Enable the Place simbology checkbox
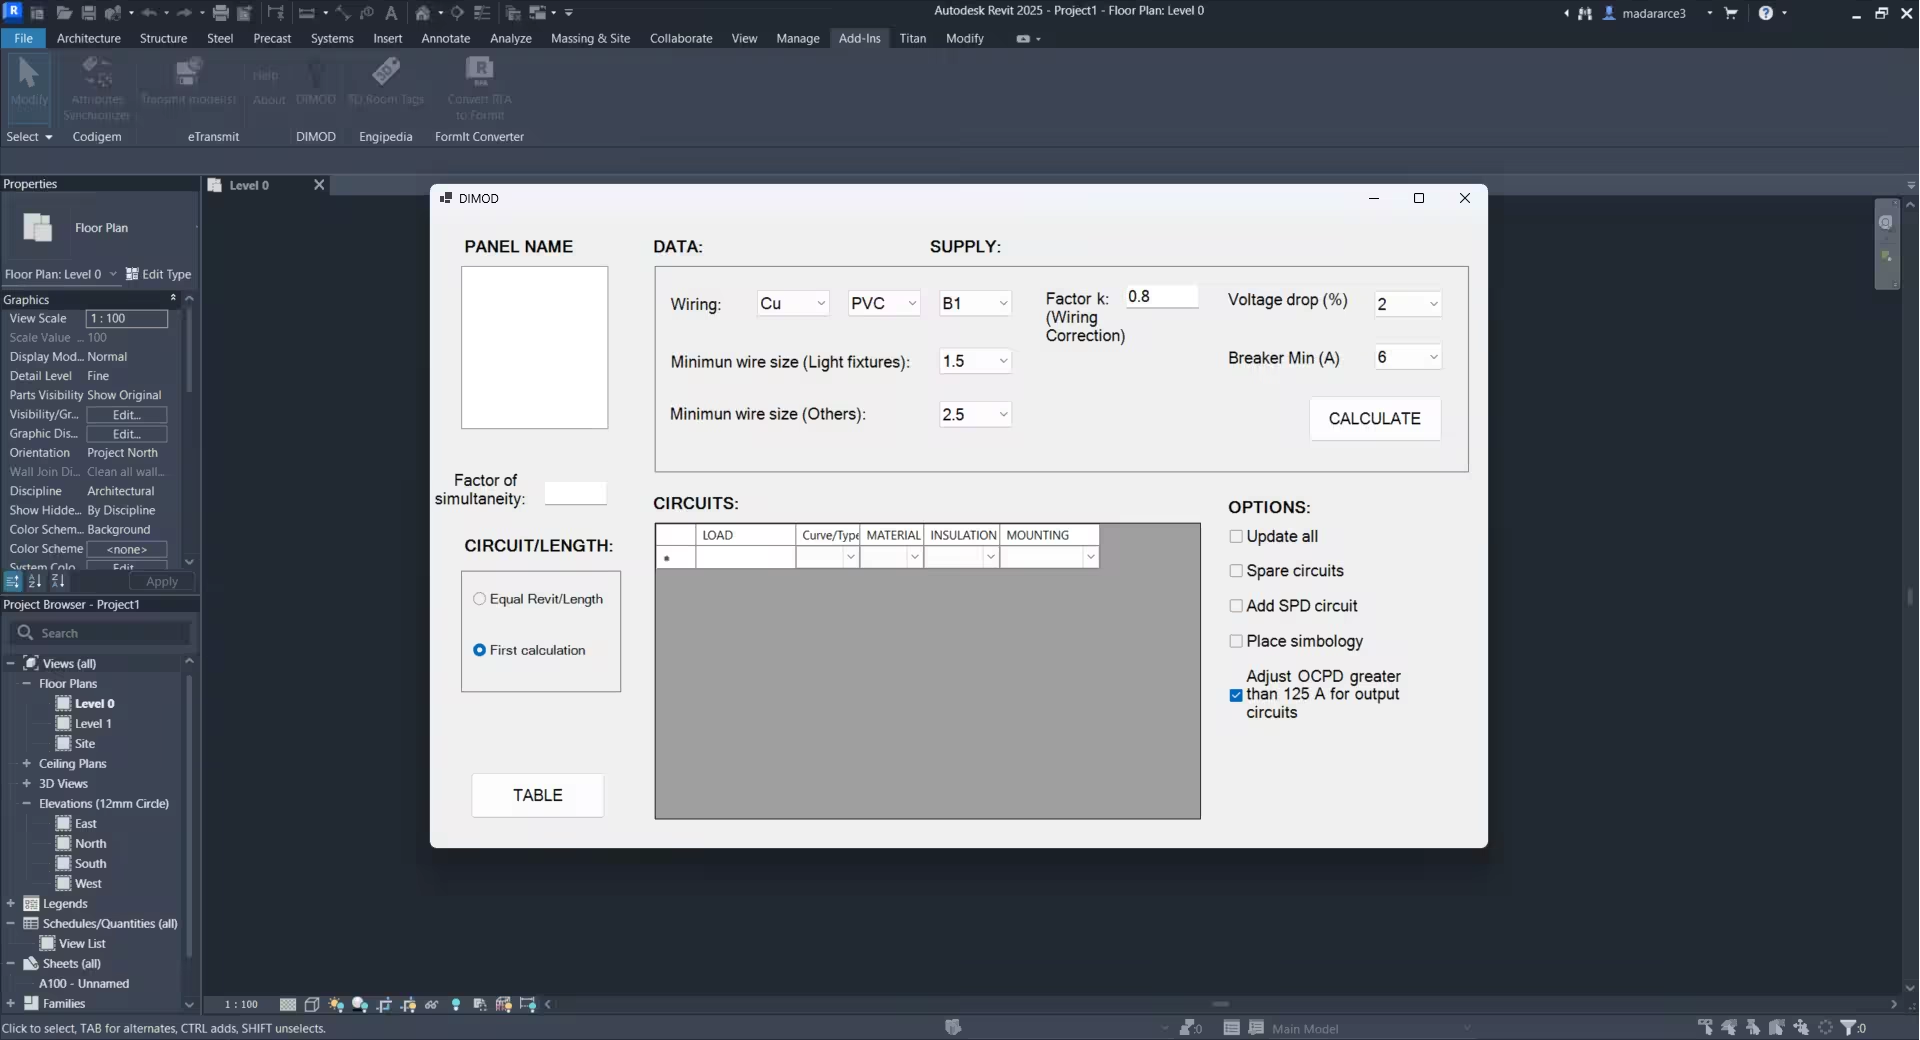This screenshot has width=1920, height=1040. [x=1236, y=641]
